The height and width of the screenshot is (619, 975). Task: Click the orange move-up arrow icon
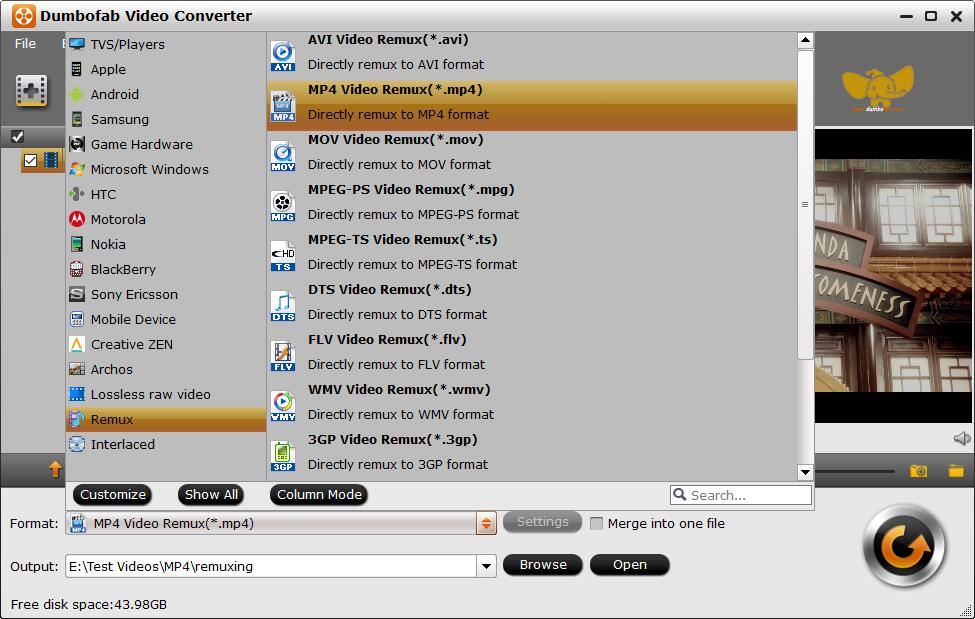[55, 469]
